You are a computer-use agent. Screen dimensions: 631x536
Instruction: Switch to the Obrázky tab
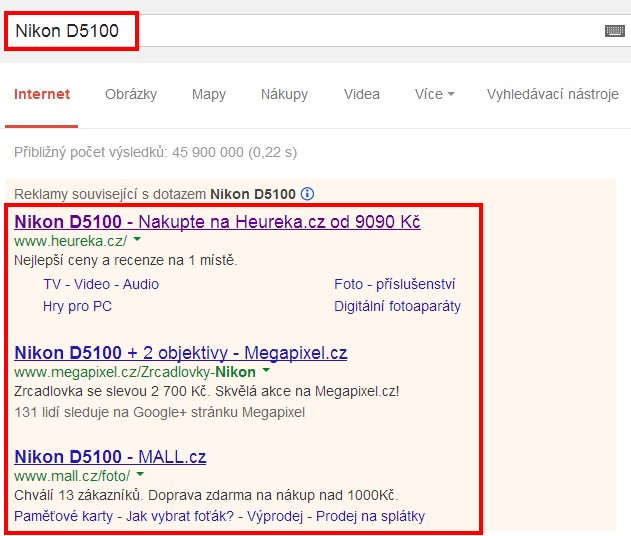tap(131, 94)
